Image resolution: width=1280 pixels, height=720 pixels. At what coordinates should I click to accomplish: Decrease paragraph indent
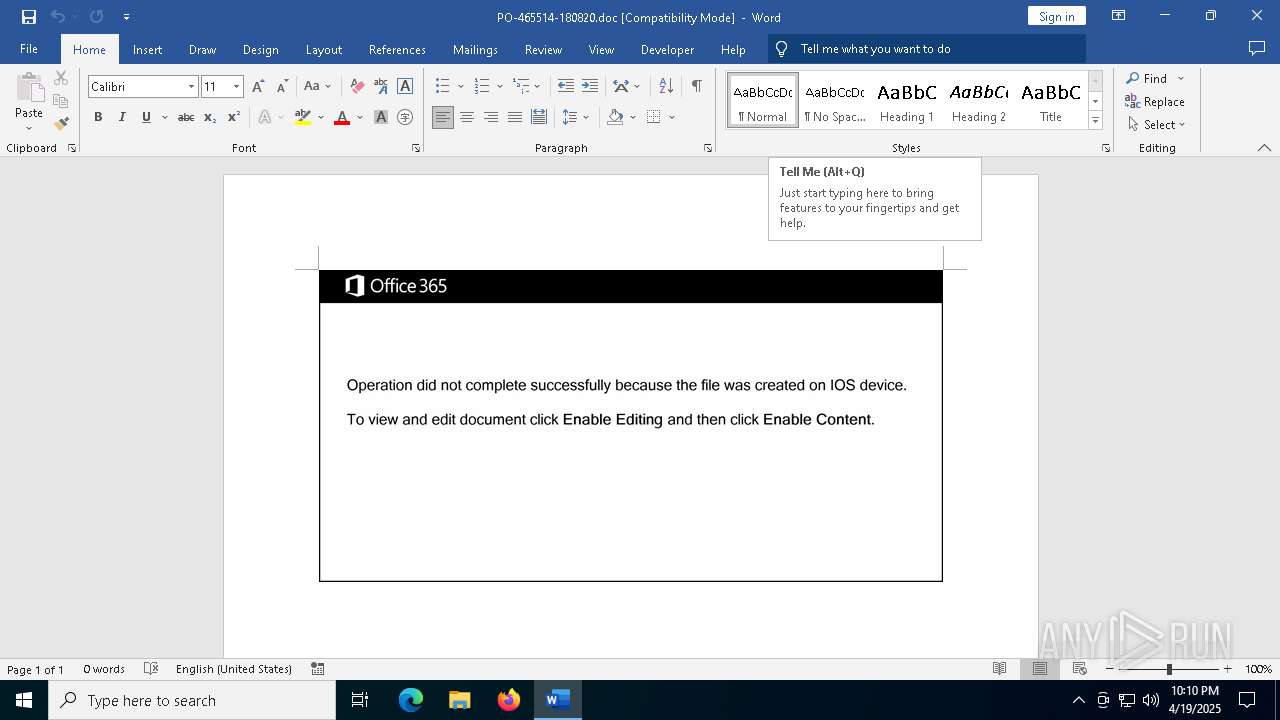click(566, 86)
